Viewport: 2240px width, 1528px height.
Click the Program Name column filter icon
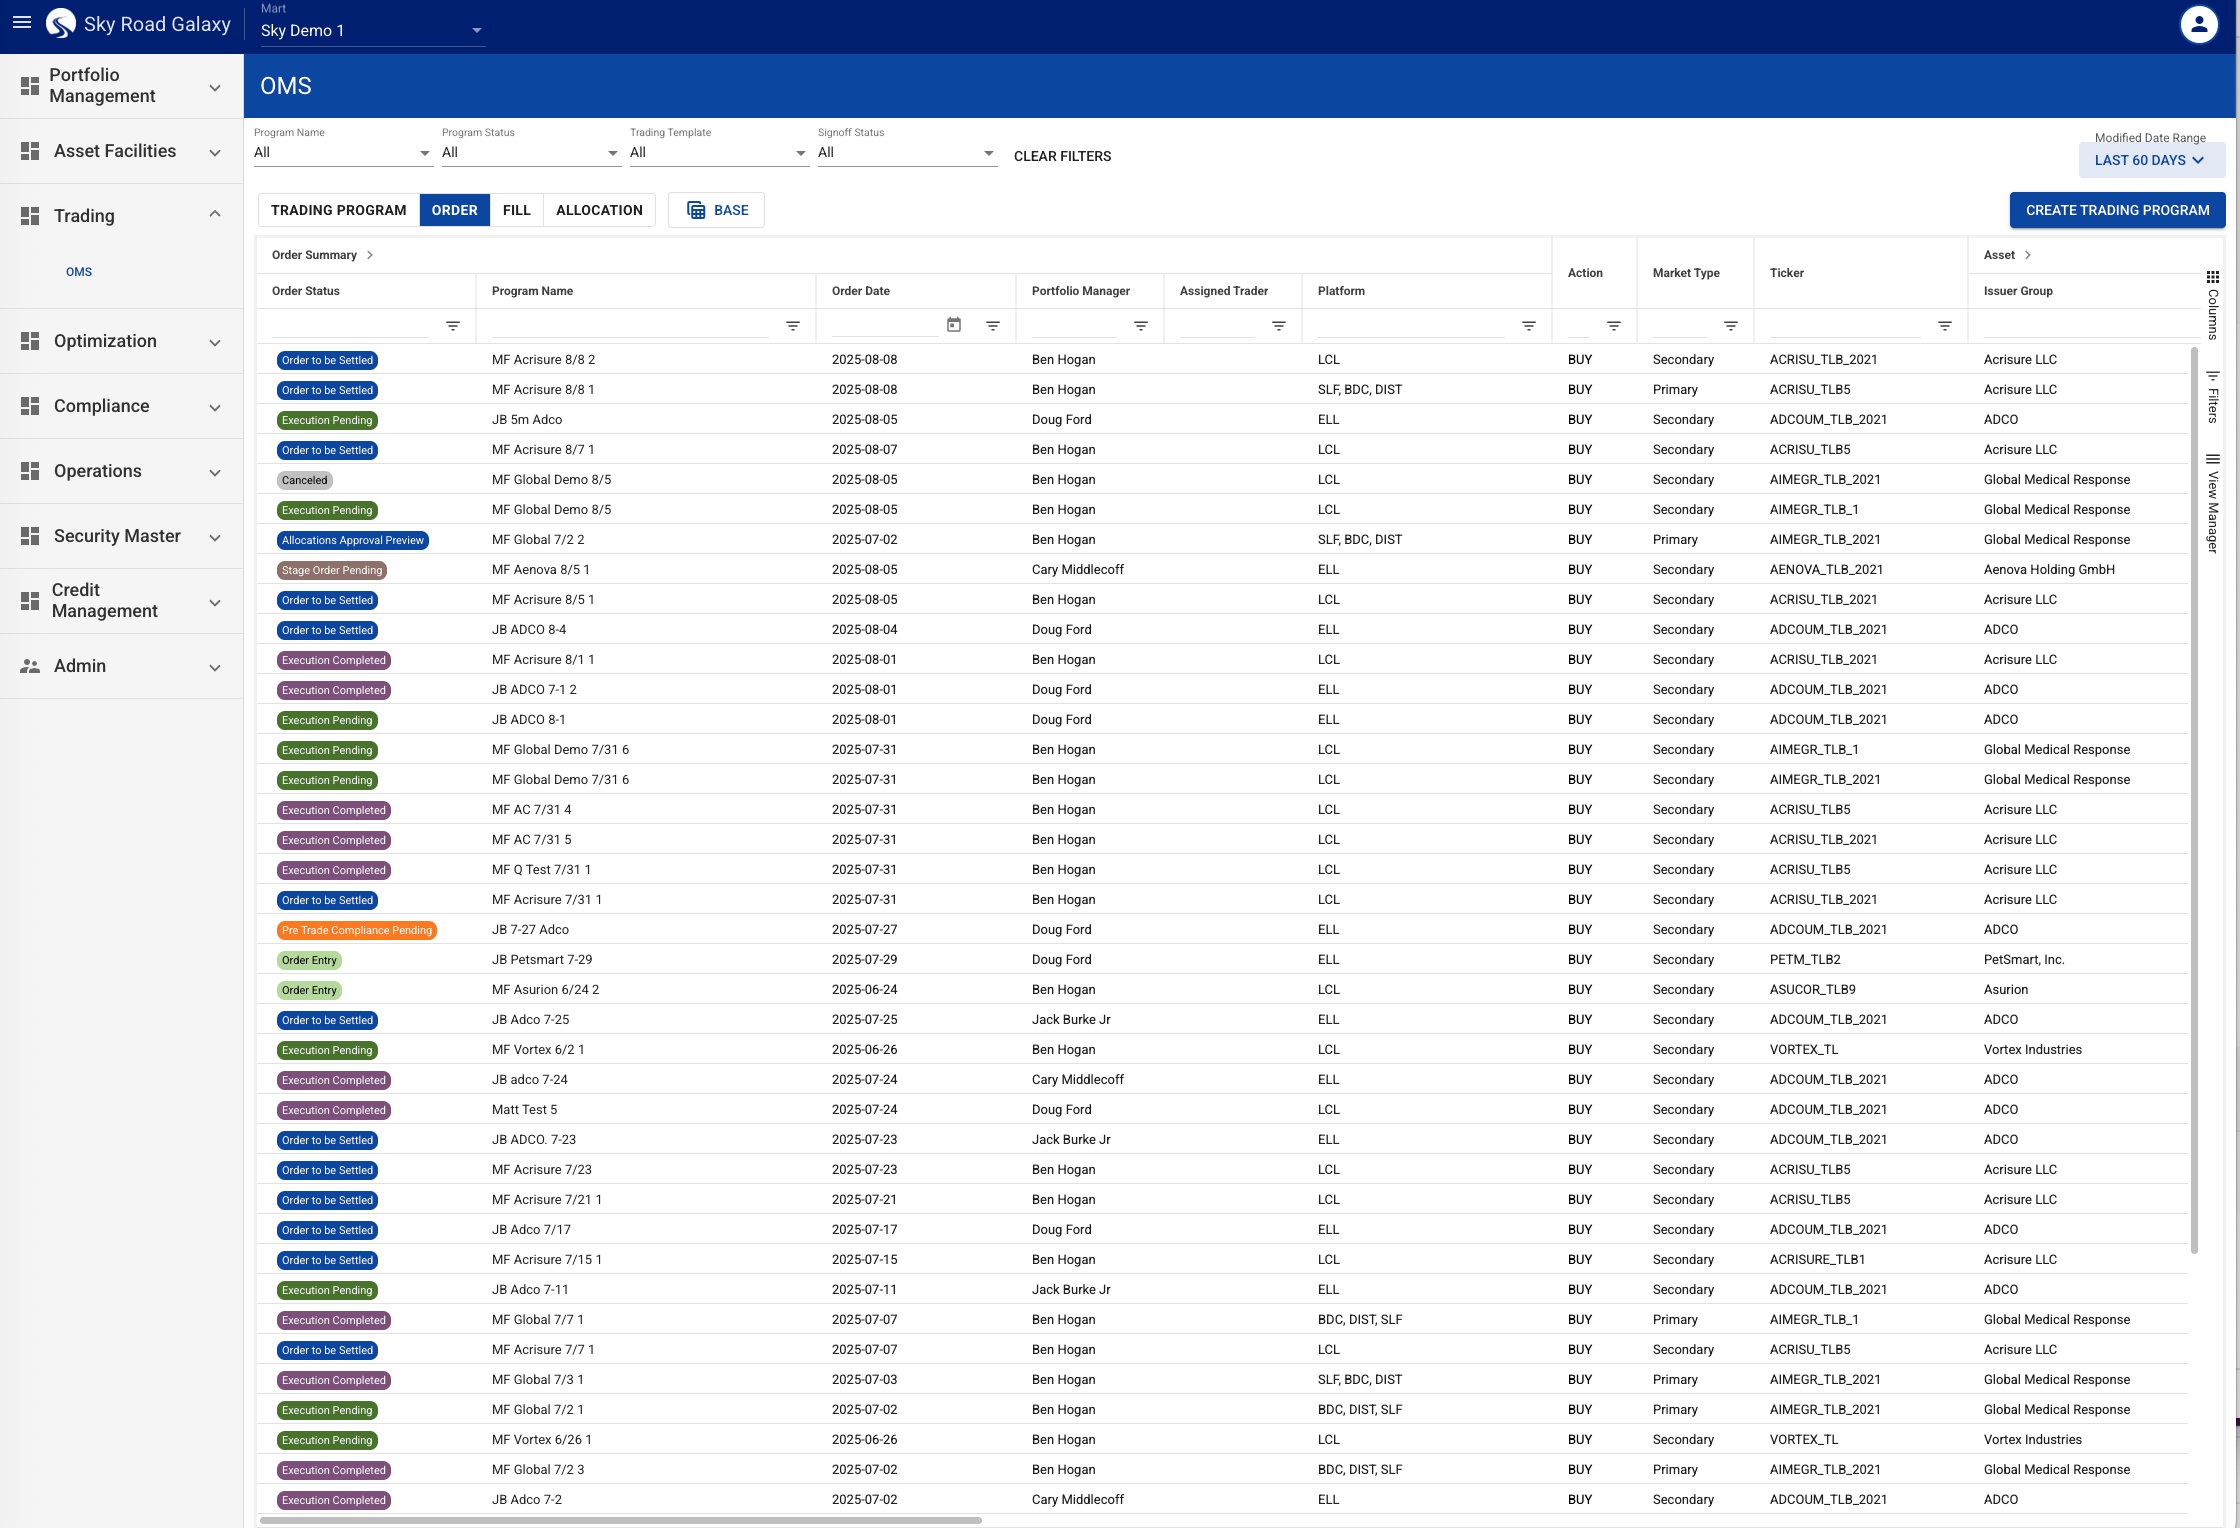(x=792, y=326)
